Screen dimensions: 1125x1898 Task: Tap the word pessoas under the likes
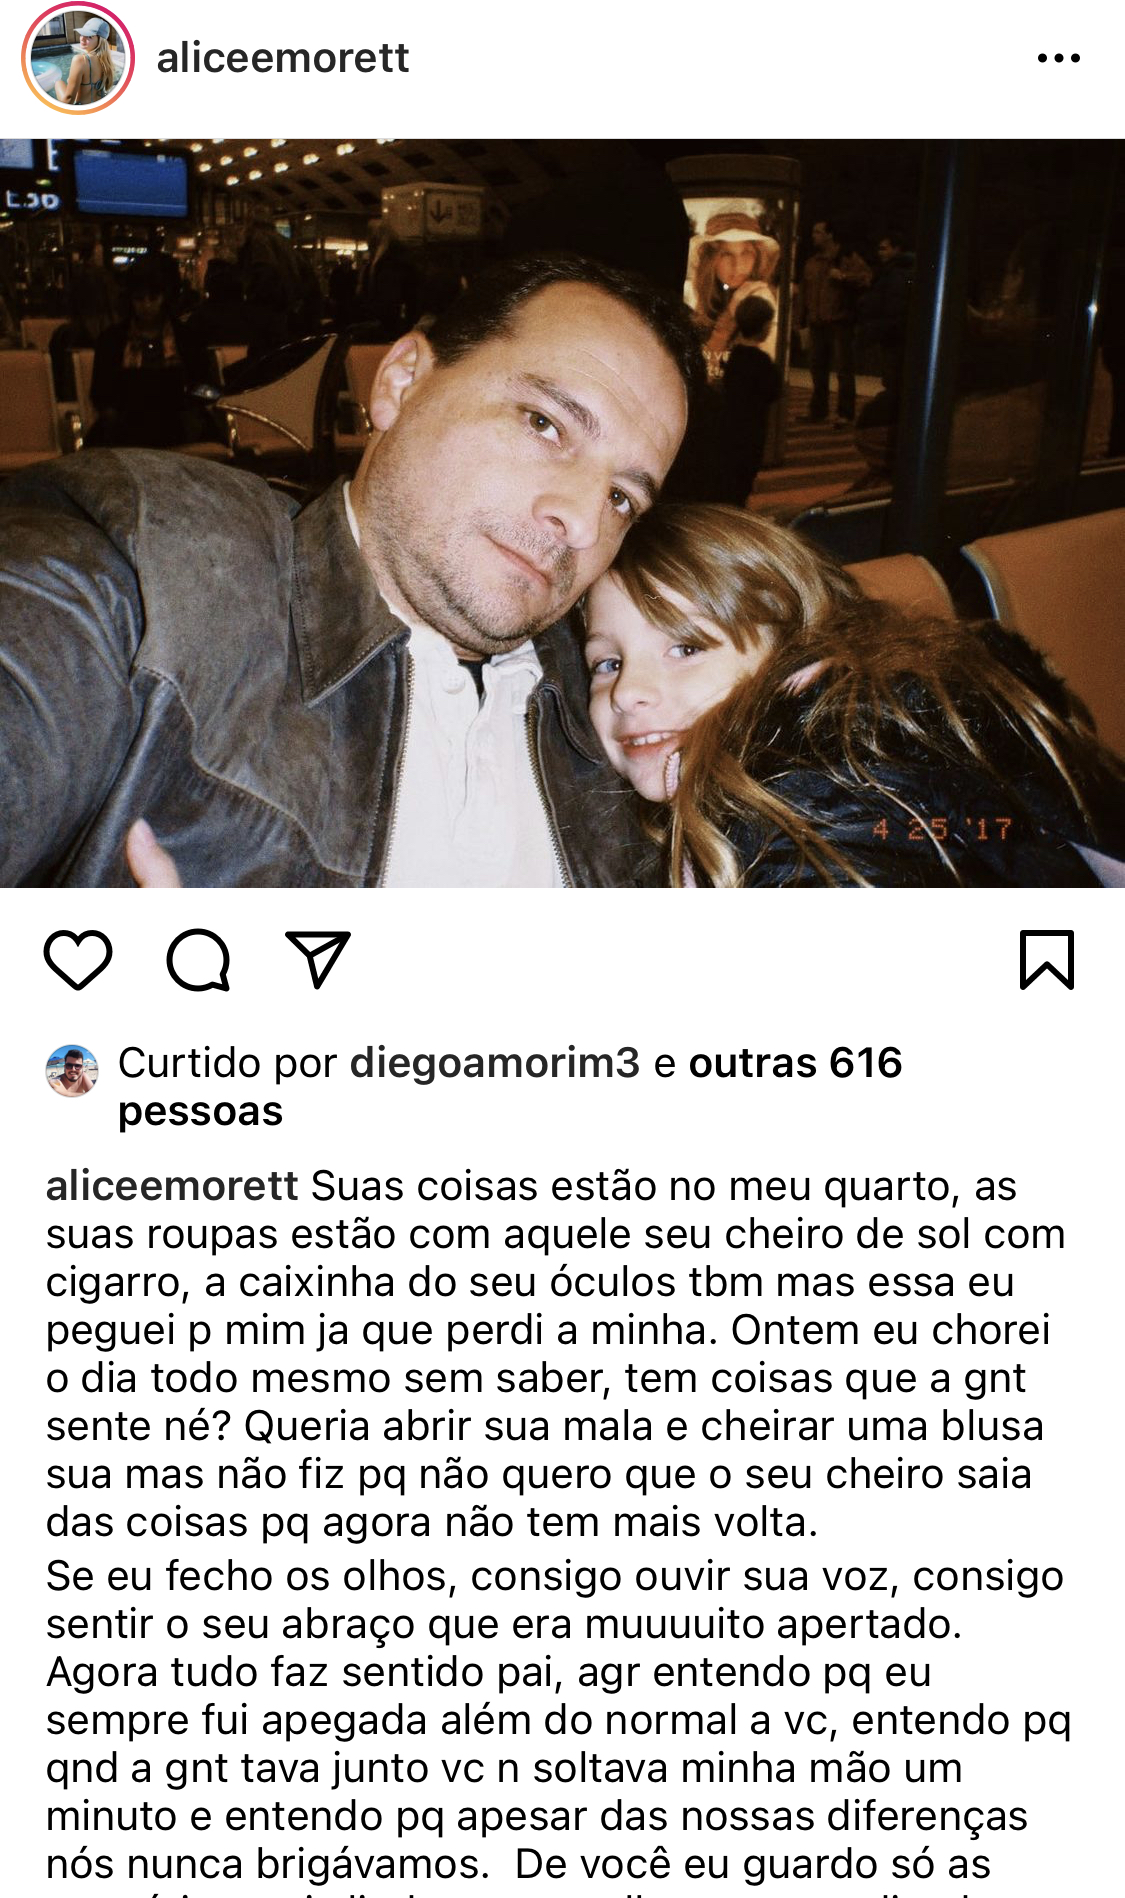[x=200, y=1112]
